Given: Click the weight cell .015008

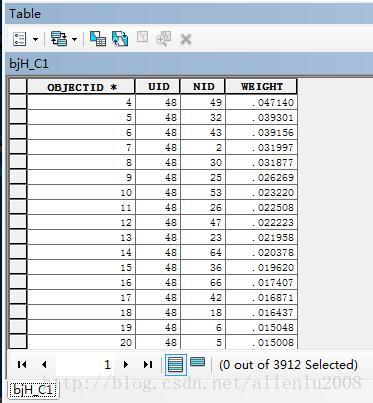Looking at the screenshot, I should point(261,342).
